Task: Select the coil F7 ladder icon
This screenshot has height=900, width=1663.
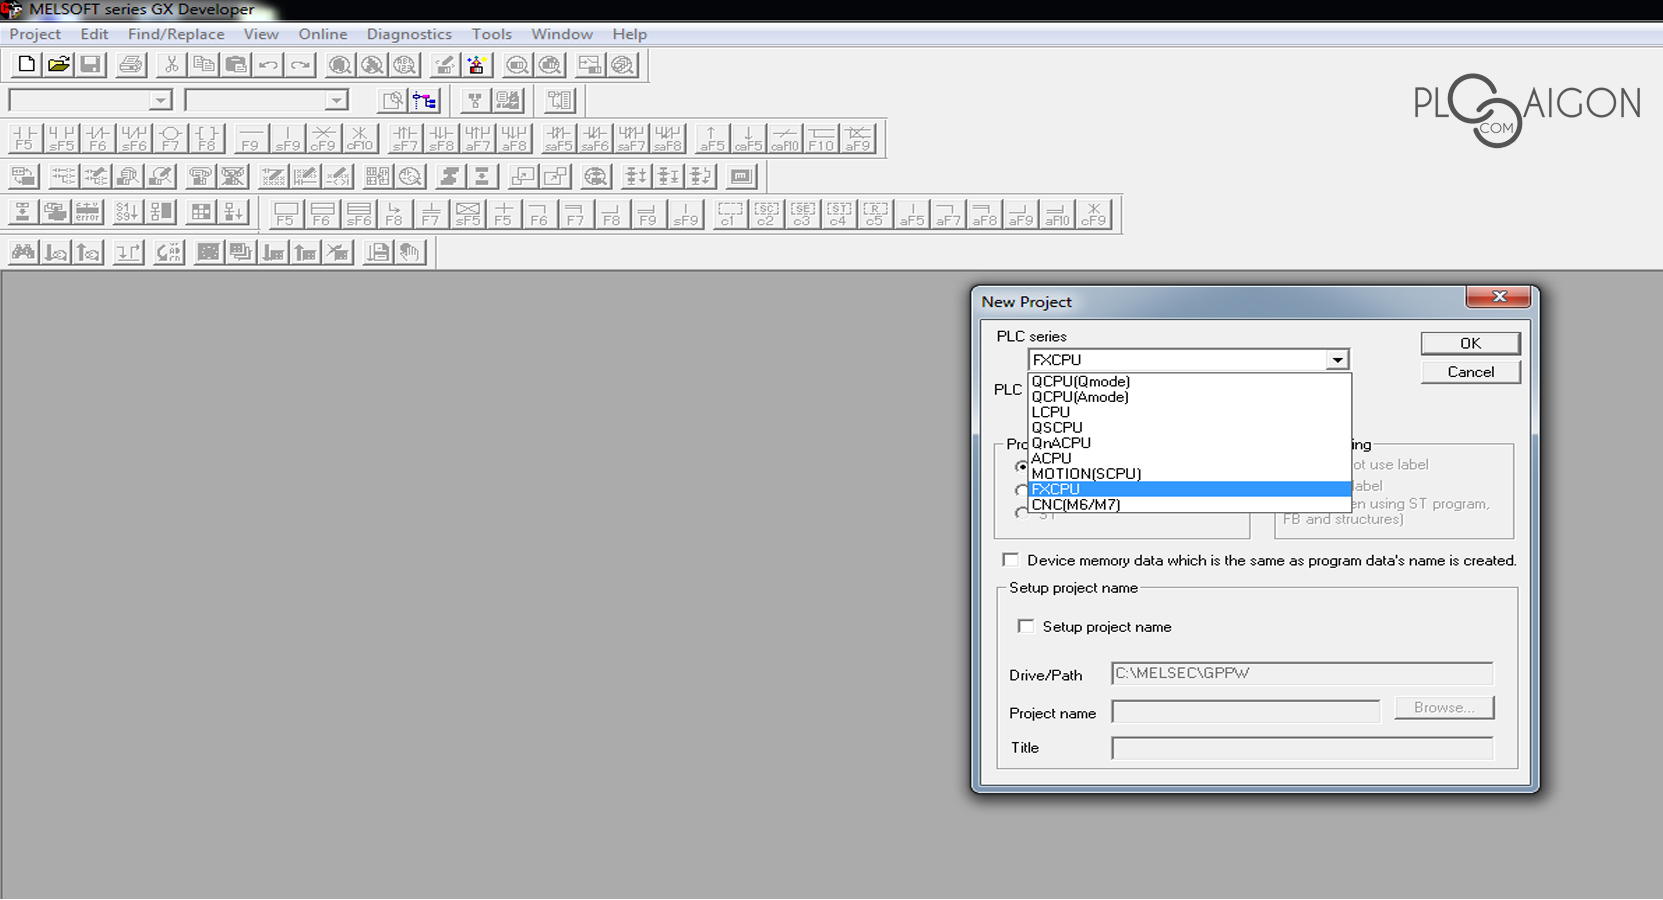Action: tap(170, 138)
